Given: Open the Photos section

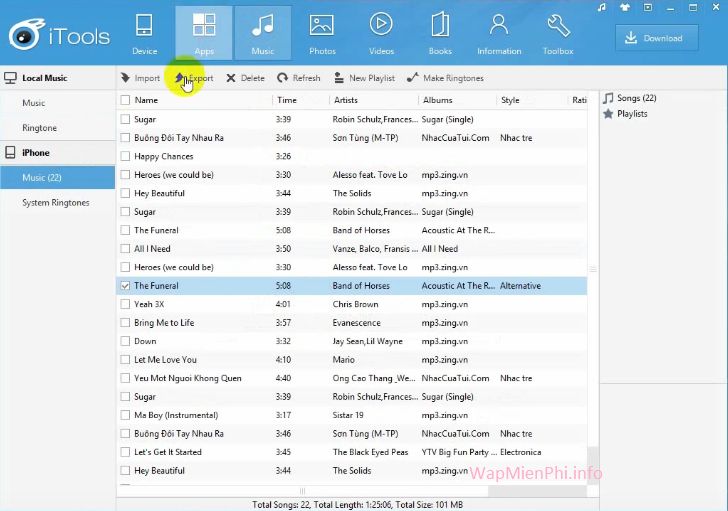Looking at the screenshot, I should pyautogui.click(x=322, y=33).
